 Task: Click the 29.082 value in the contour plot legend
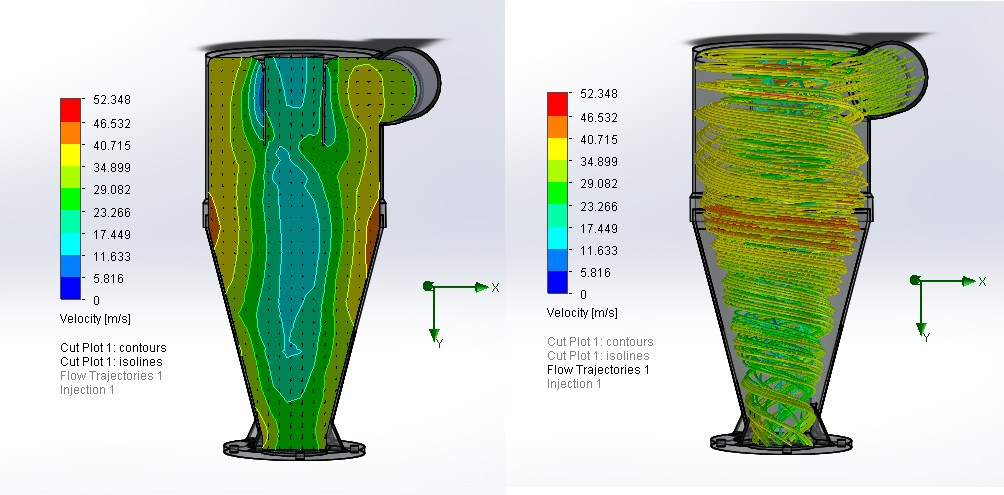112,190
